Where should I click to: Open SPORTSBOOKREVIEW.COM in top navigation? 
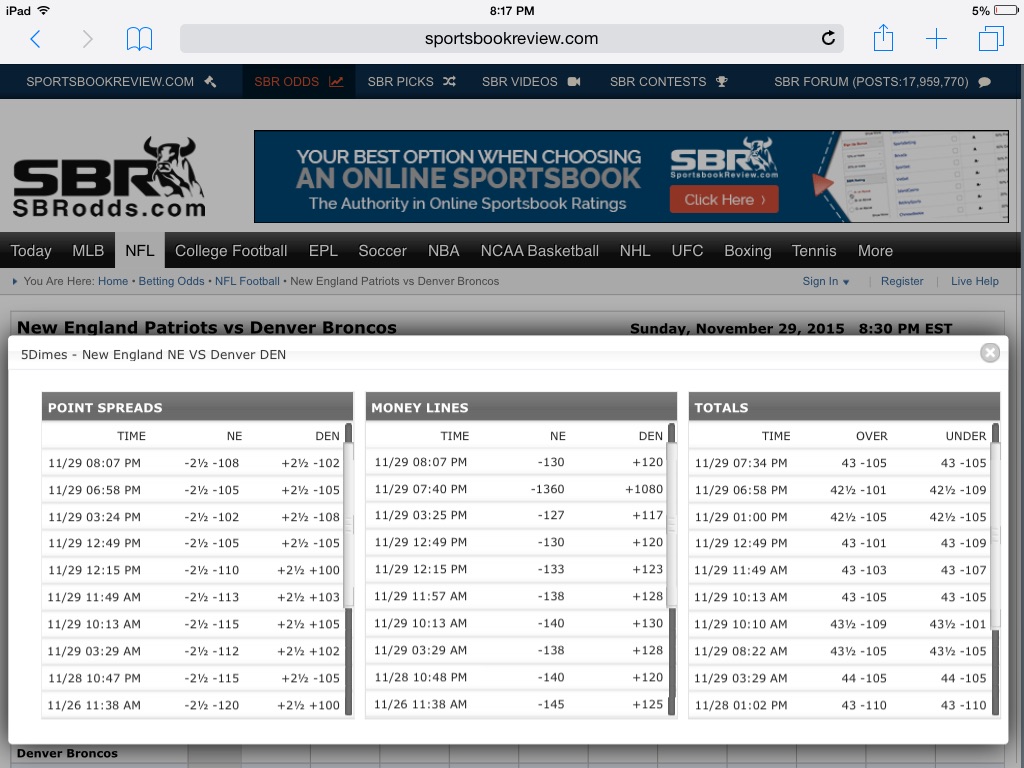tap(121, 82)
